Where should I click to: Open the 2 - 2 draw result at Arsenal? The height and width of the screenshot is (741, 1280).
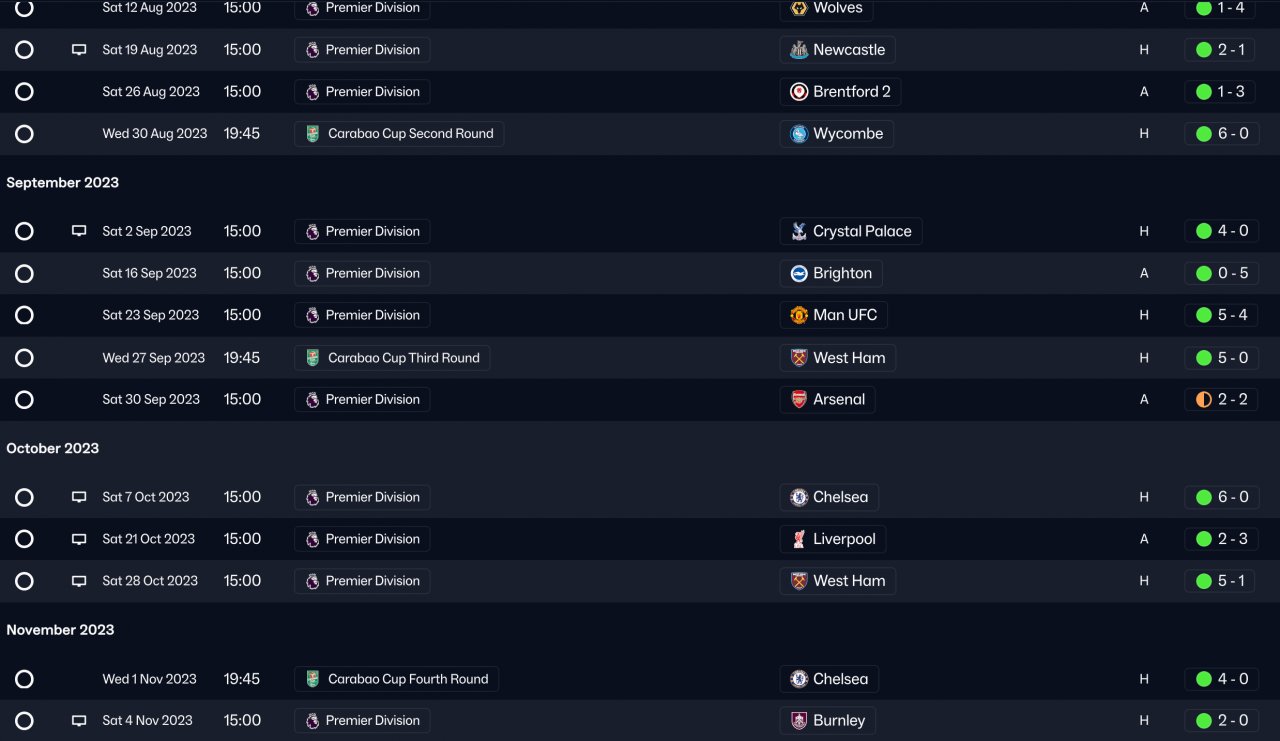(x=1232, y=400)
